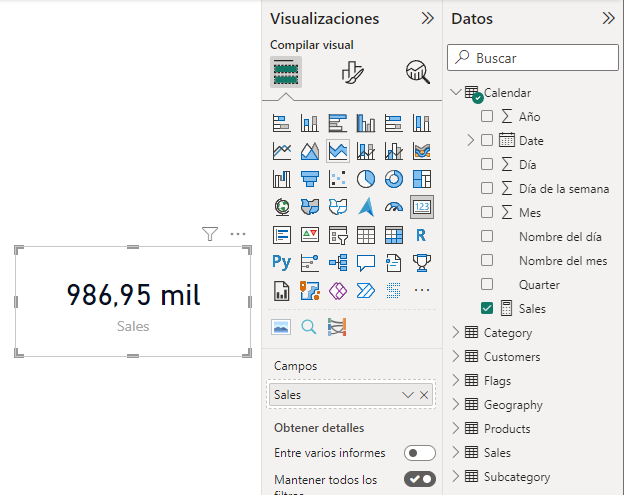Collapse the Visualizaciones pane

427,18
